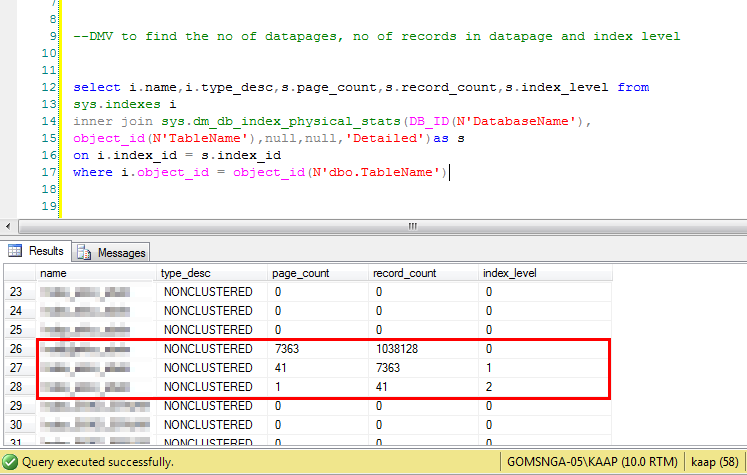Click the blurred name cell in row 29

[95, 406]
